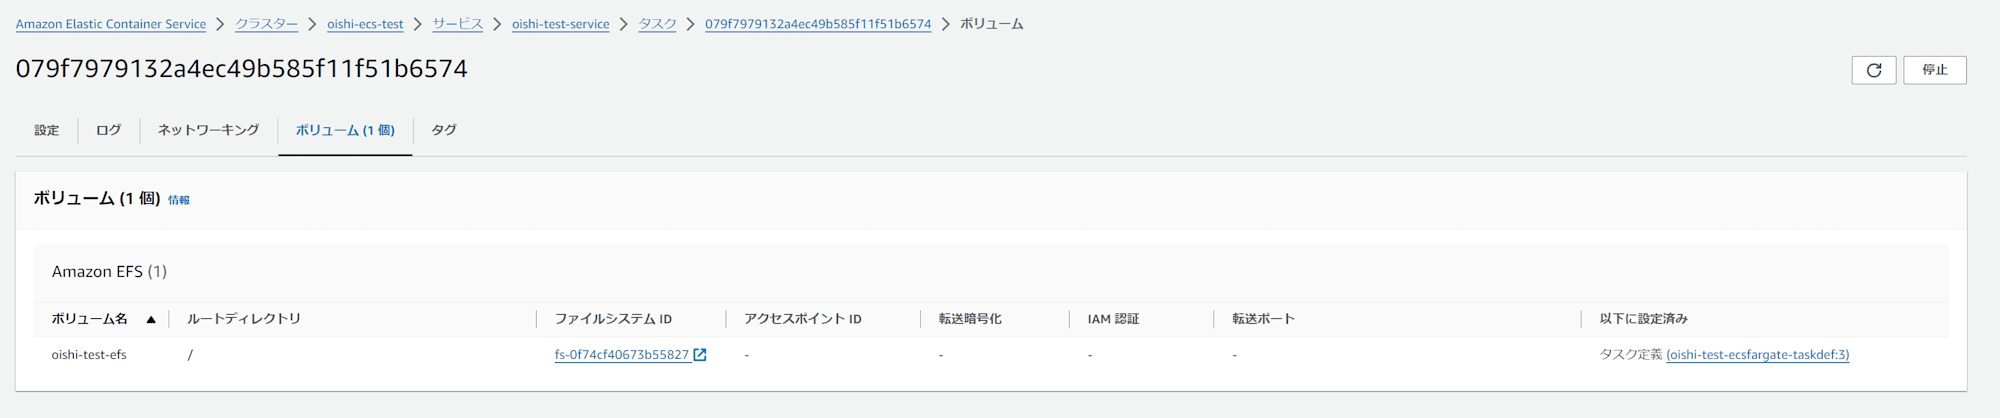
Task: Open task ID breadcrumb link
Action: click(818, 24)
